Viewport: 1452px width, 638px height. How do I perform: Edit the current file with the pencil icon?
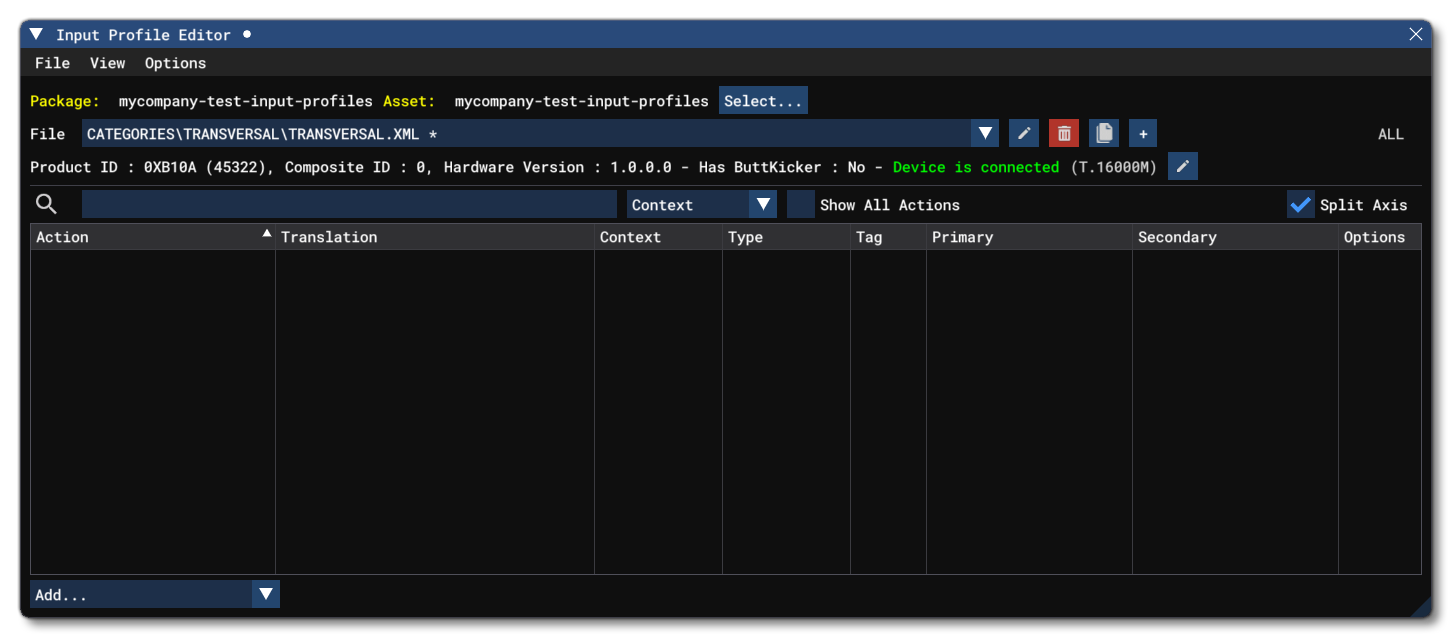[1023, 133]
